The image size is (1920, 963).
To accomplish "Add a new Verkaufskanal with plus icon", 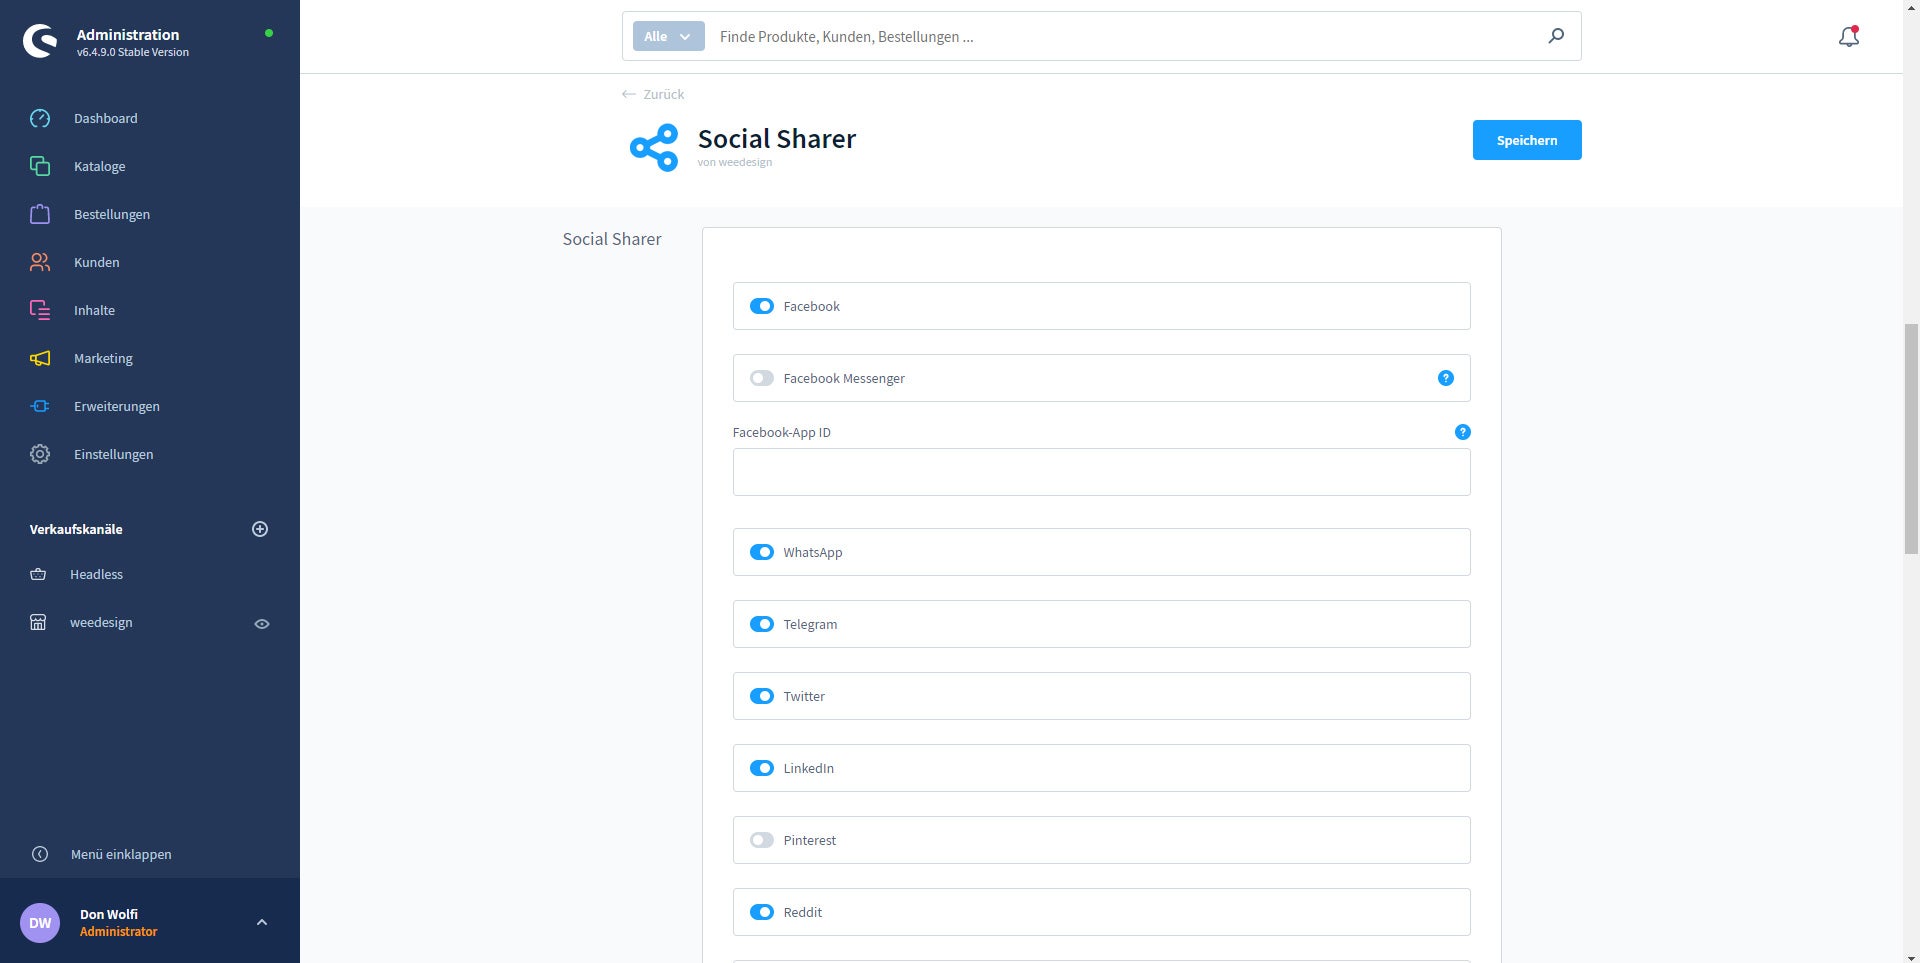I will [260, 529].
